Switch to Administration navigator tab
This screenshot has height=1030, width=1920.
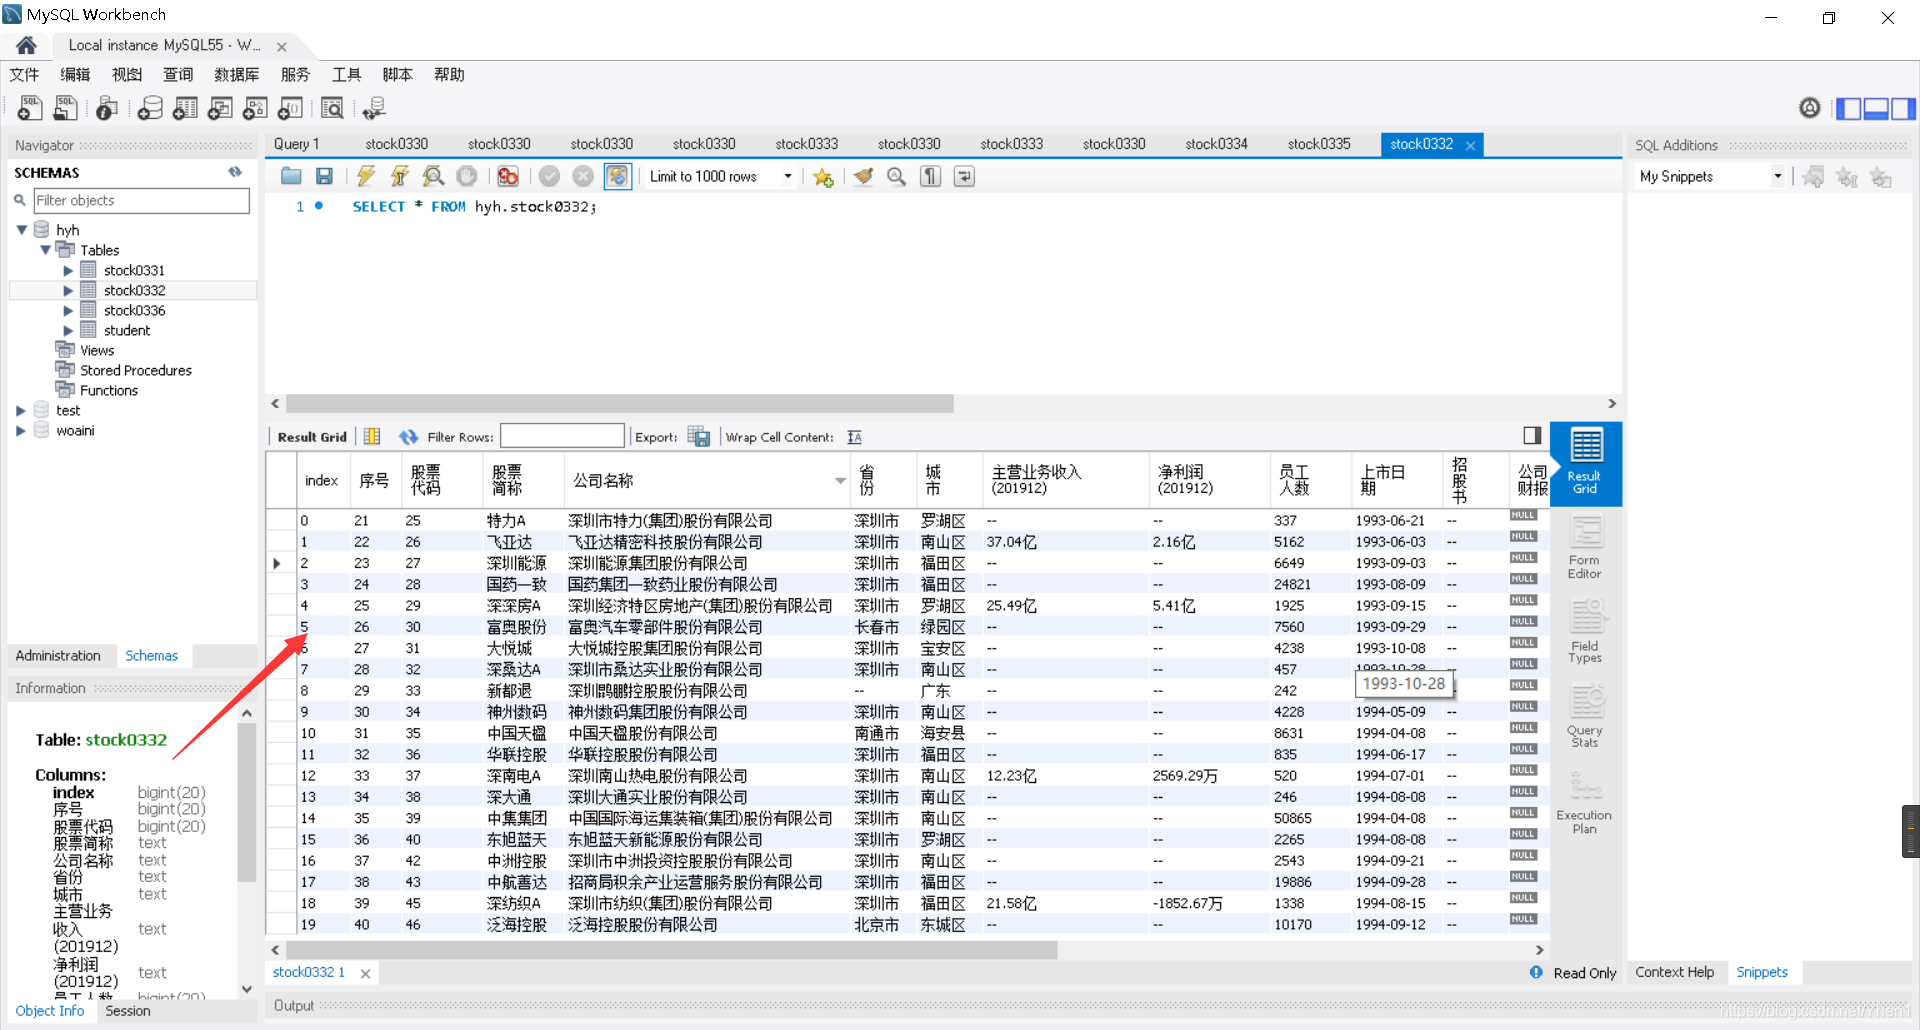(58, 656)
